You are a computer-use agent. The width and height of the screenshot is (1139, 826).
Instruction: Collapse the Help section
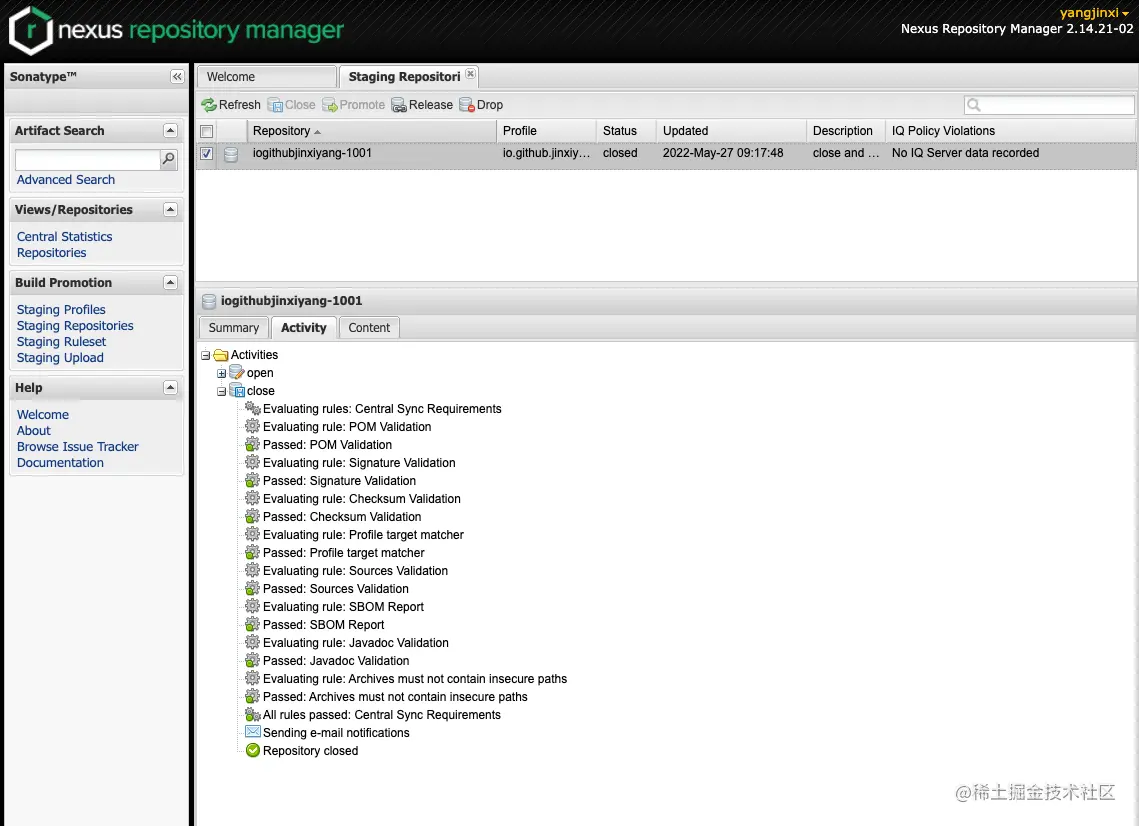click(x=171, y=388)
